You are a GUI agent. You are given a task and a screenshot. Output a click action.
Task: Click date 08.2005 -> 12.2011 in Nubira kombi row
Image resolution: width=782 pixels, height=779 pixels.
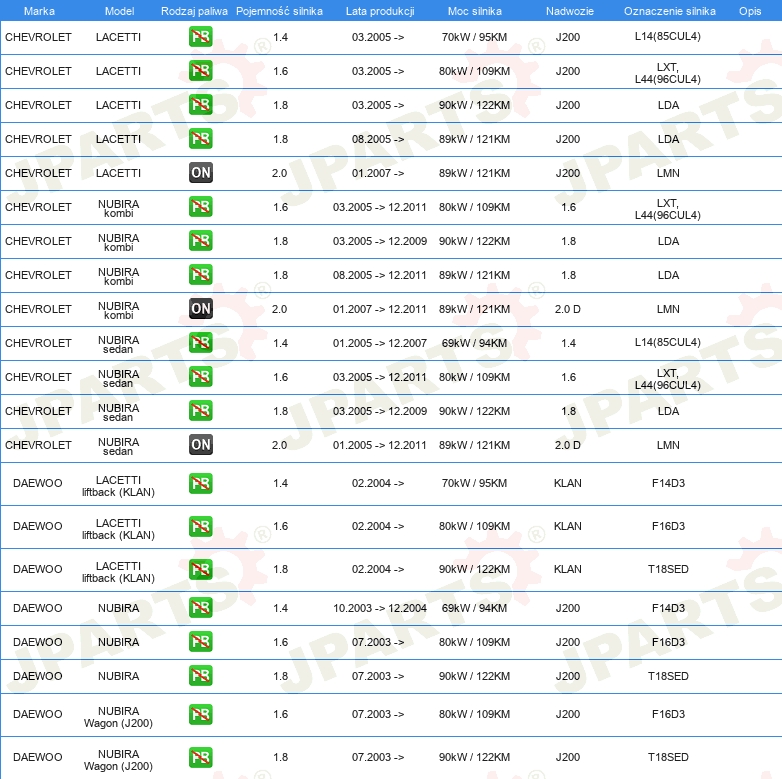[380, 275]
